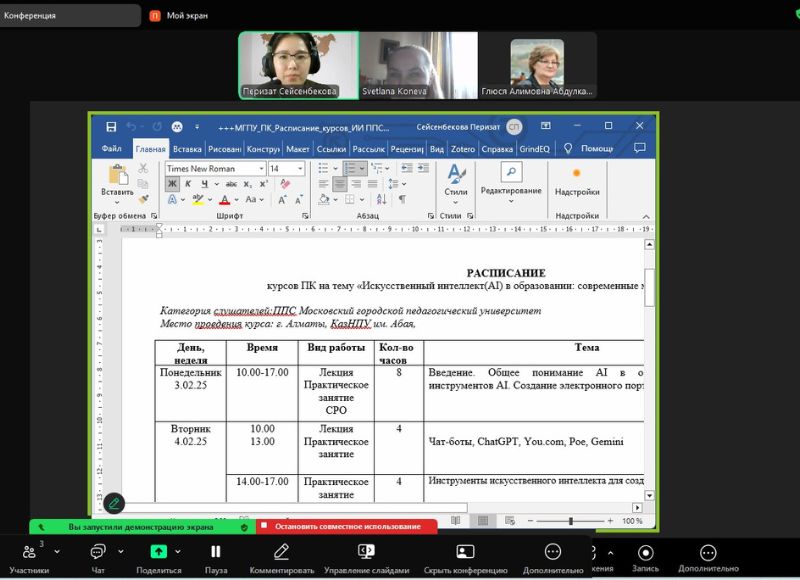The width and height of the screenshot is (800, 580).
Task: Toggle bold formatting (Ж) in ribbon
Action: coord(172,185)
